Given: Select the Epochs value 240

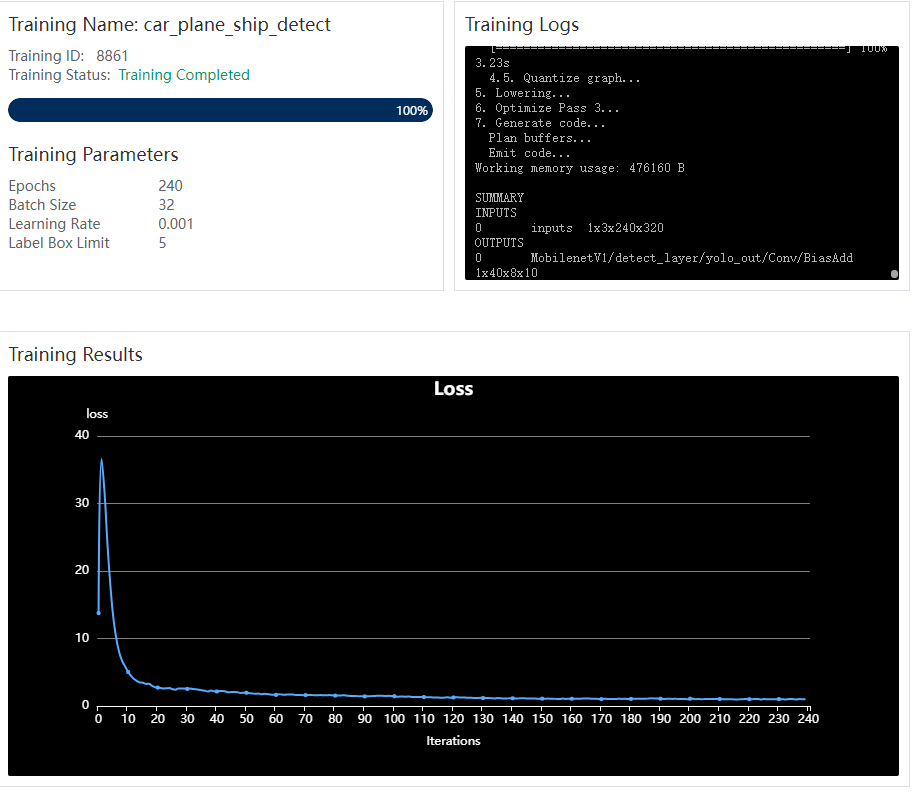Looking at the screenshot, I should tap(170, 186).
